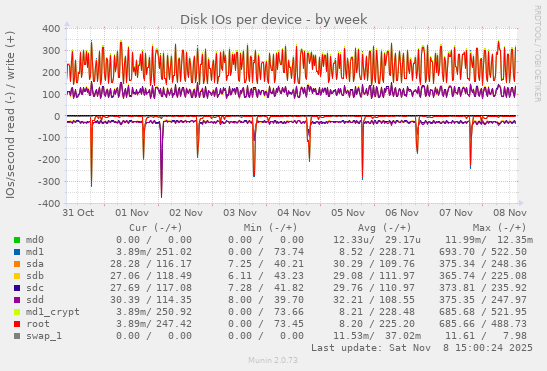The image size is (547, 371).
Task: Click sda current value 28.28 / 116.17
Action: 151,264
